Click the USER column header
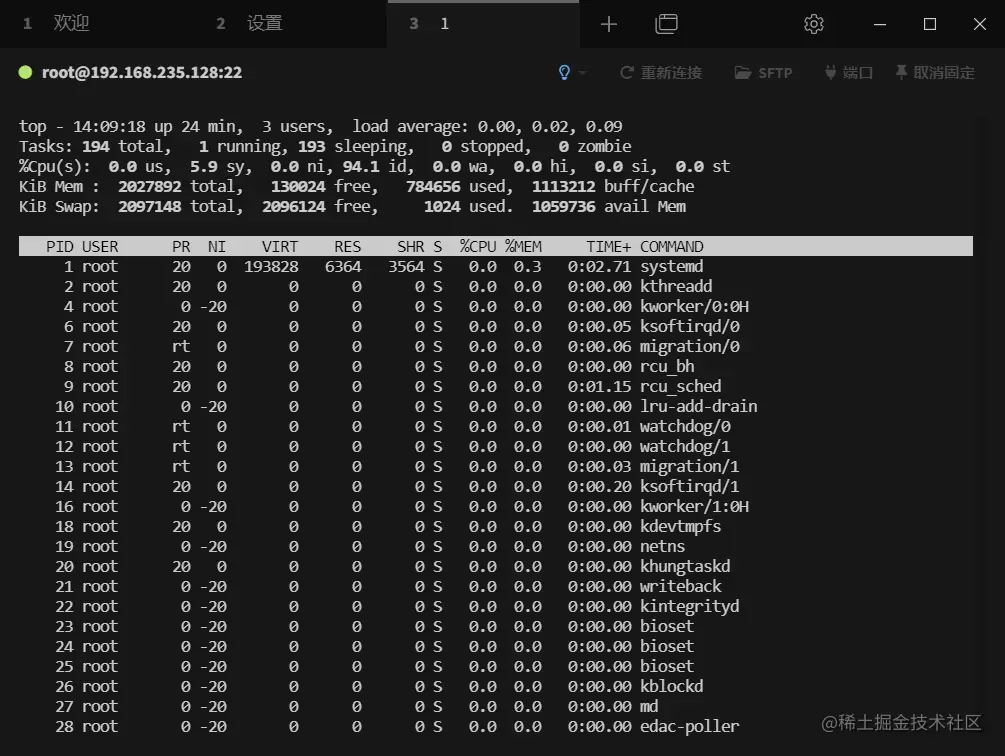The image size is (1005, 756). (100, 247)
